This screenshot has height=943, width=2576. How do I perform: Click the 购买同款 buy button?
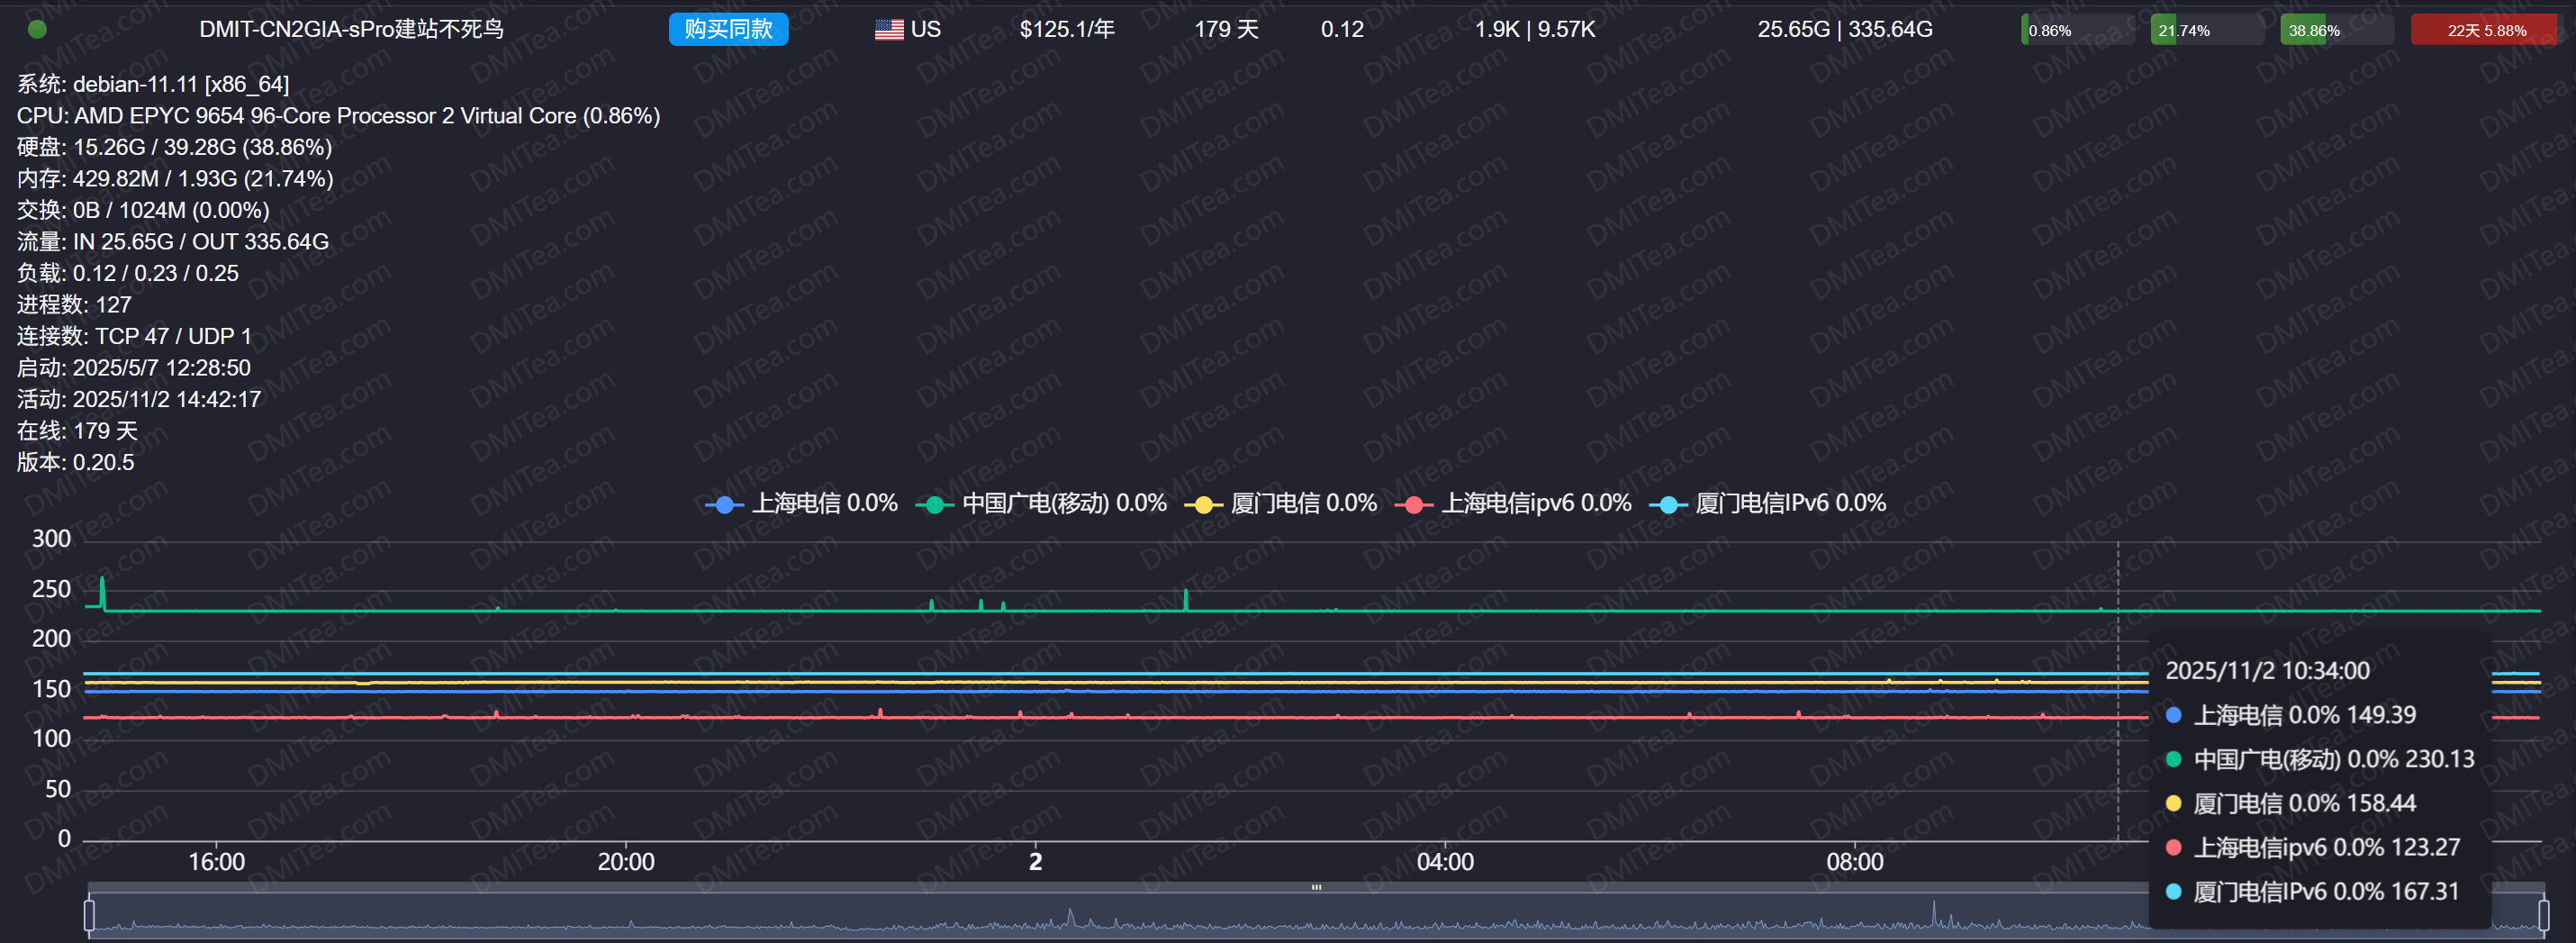tap(728, 29)
